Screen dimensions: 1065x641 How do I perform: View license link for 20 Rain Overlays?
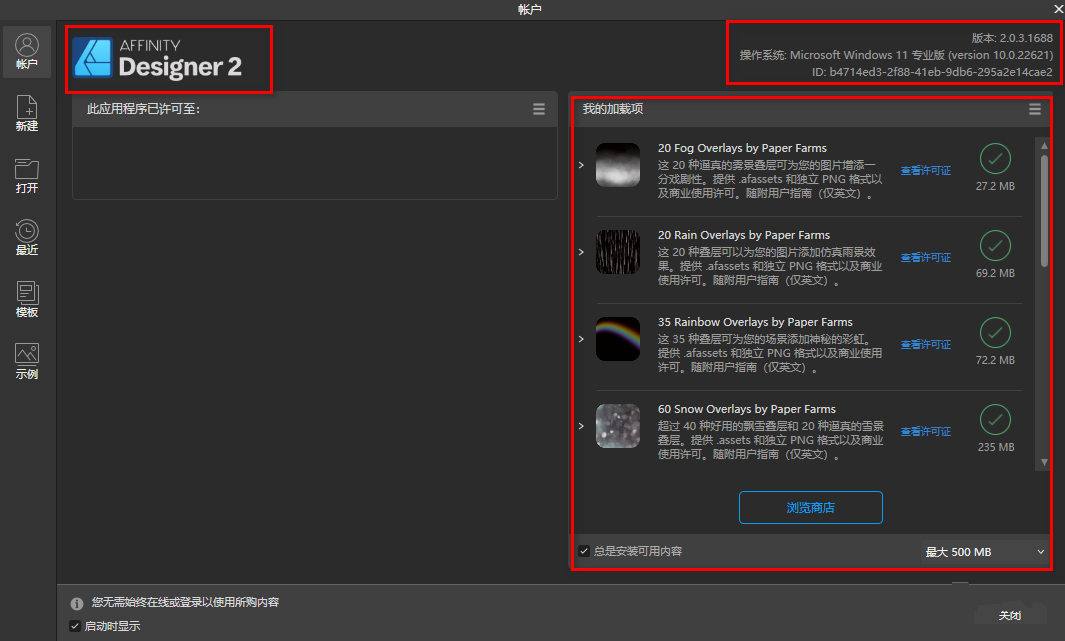coord(926,257)
